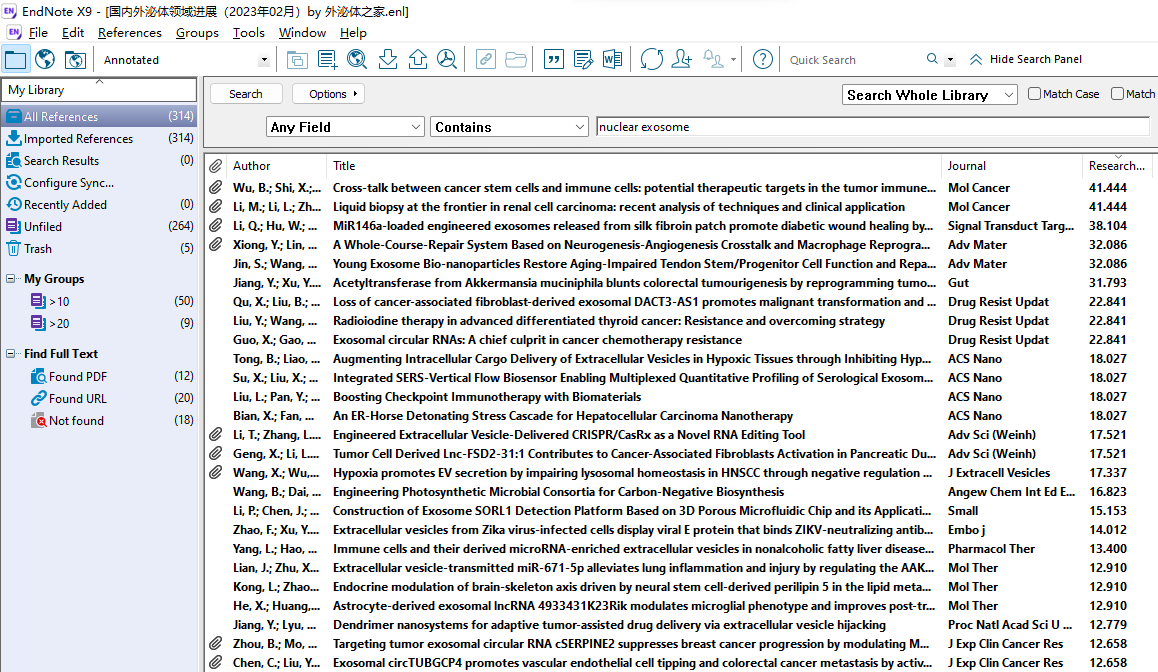Image resolution: width=1158 pixels, height=672 pixels.
Task: Collapse the My Groups group set
Action: coord(10,278)
